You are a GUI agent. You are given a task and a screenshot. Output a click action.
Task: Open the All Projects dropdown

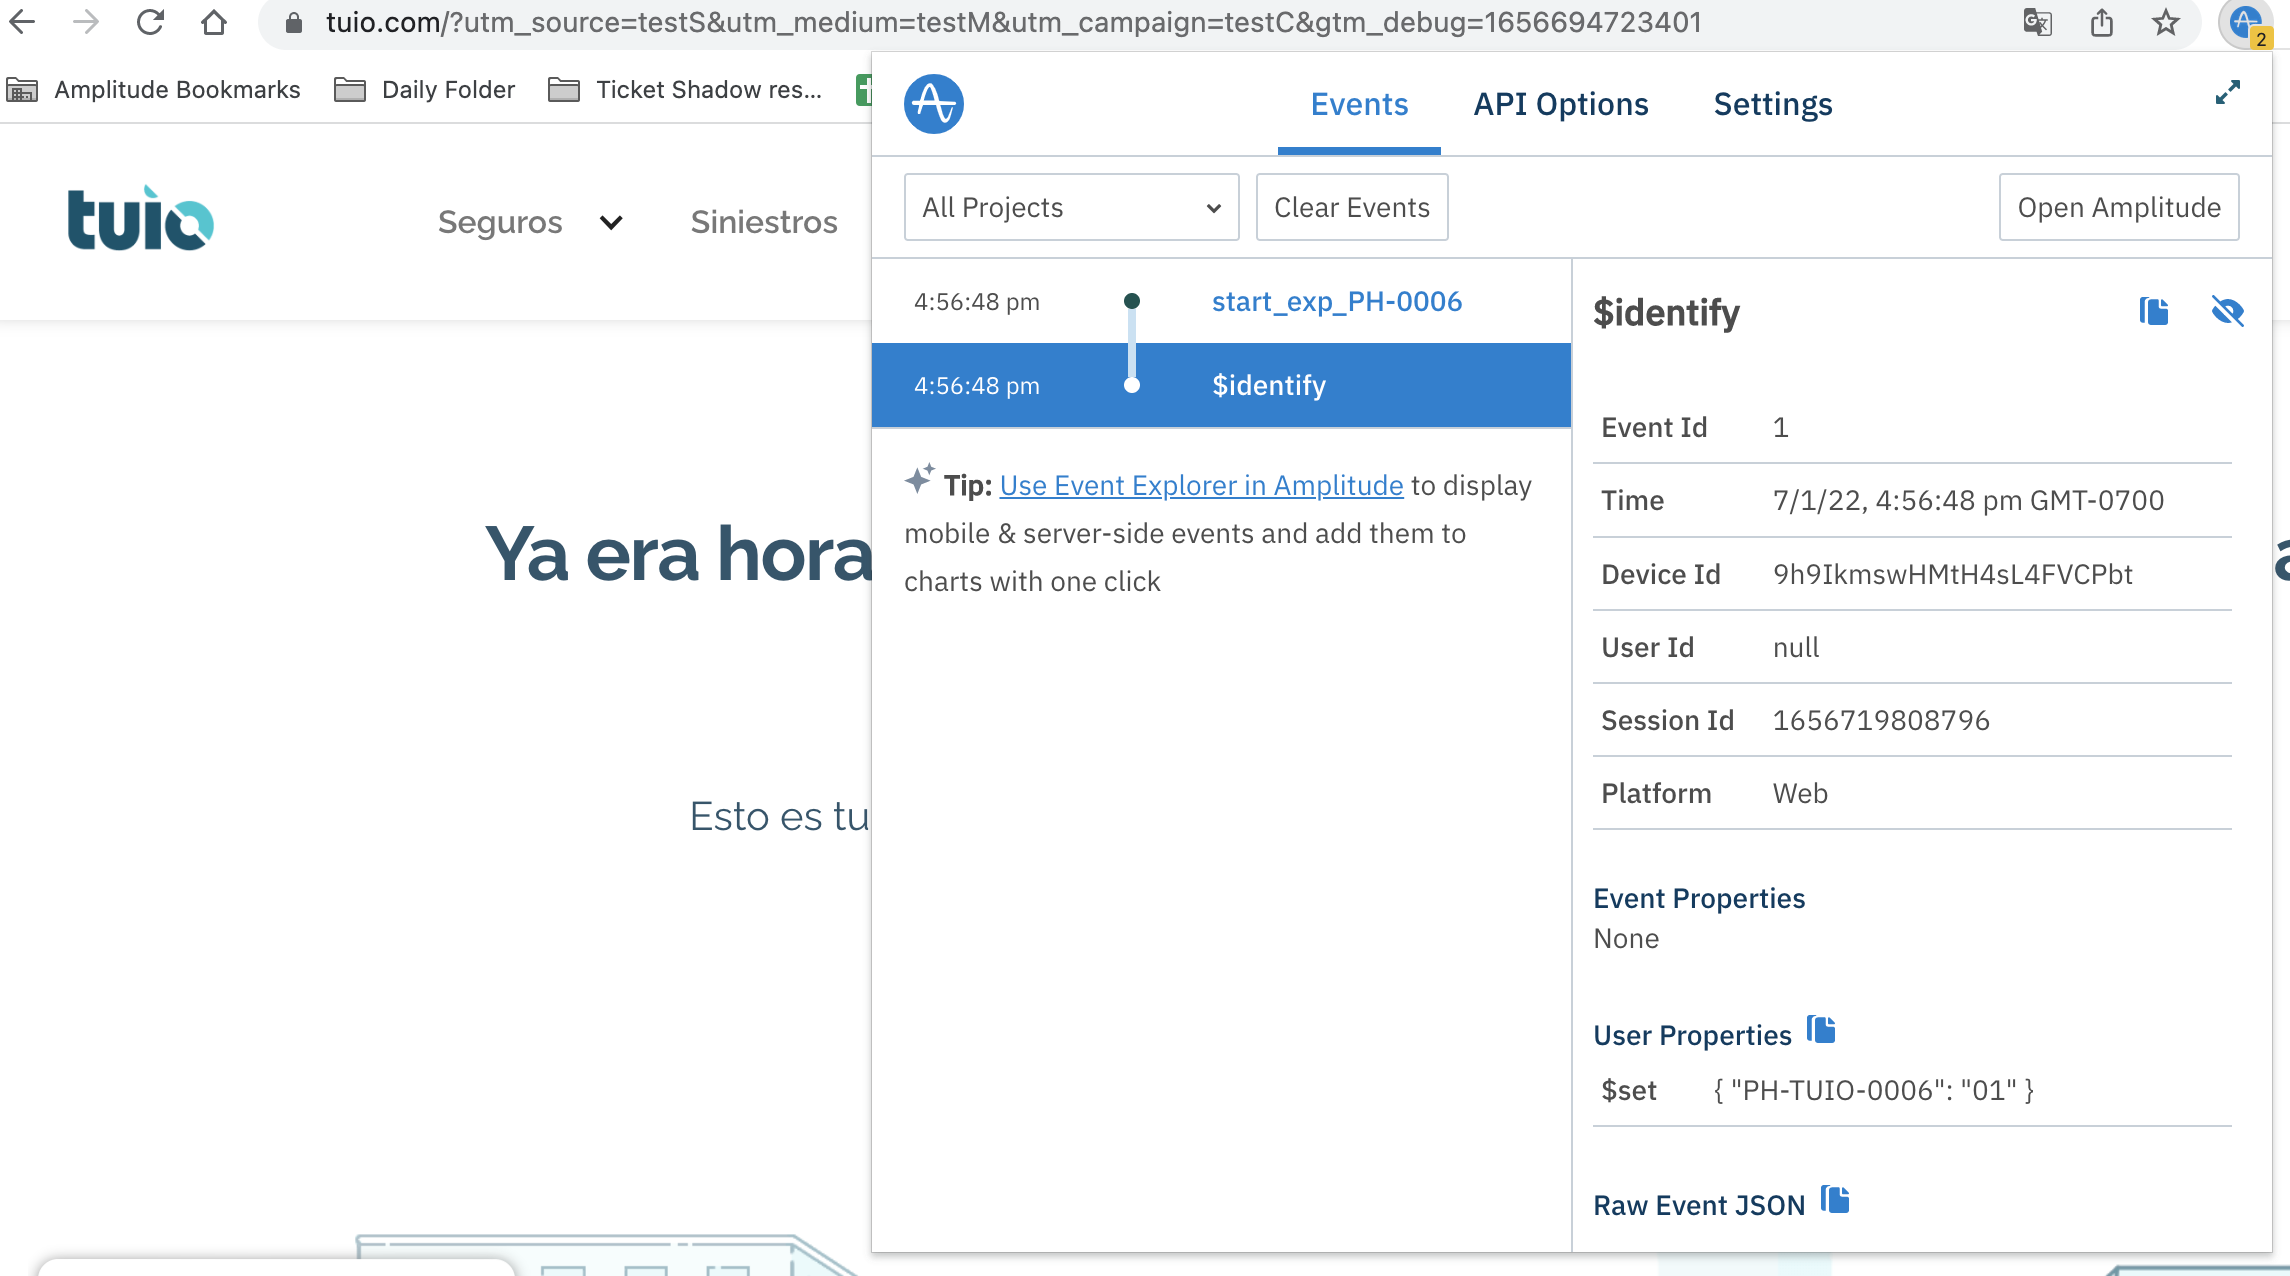tap(1071, 207)
